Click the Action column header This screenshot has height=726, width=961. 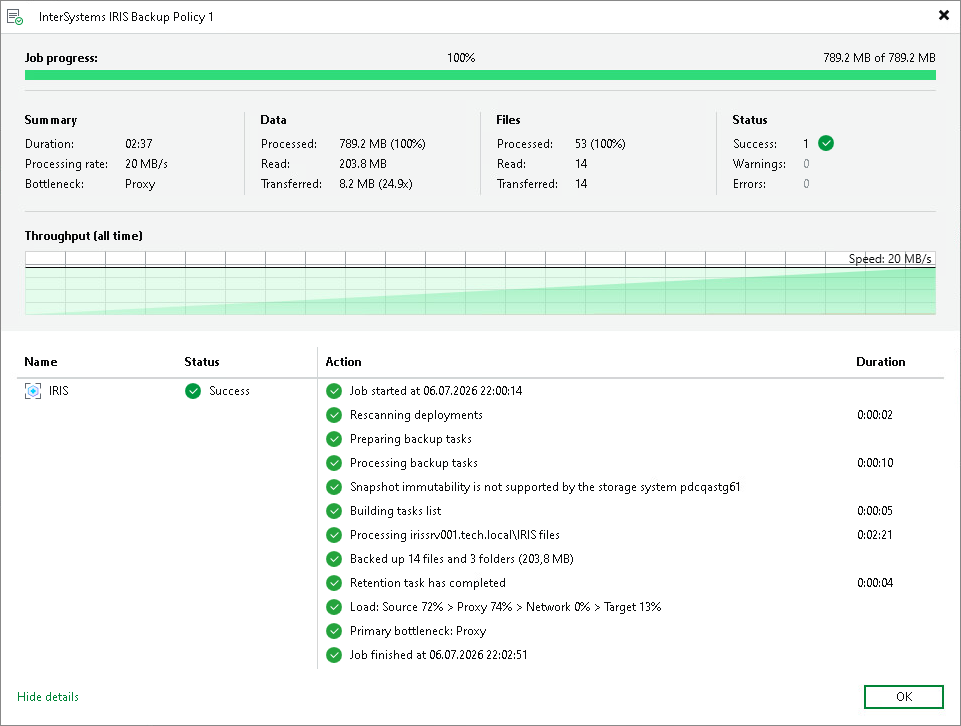tap(343, 361)
